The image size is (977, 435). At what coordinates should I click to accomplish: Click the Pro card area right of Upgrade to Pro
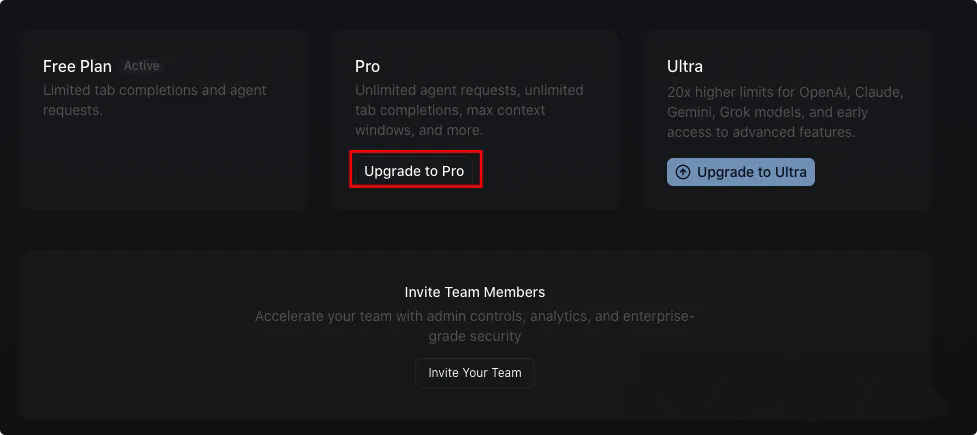click(548, 171)
